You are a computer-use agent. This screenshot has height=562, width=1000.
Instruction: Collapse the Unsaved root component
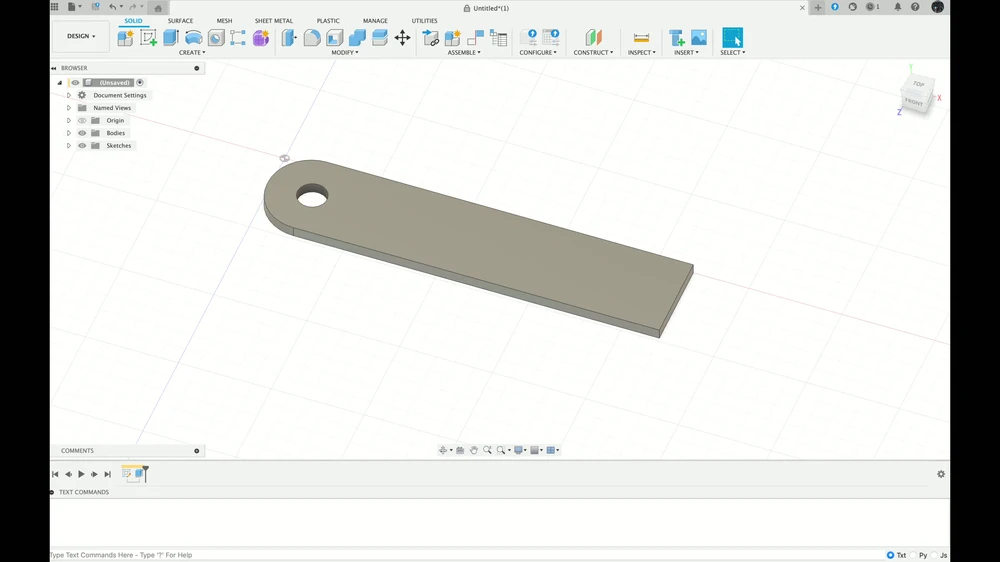pos(60,82)
